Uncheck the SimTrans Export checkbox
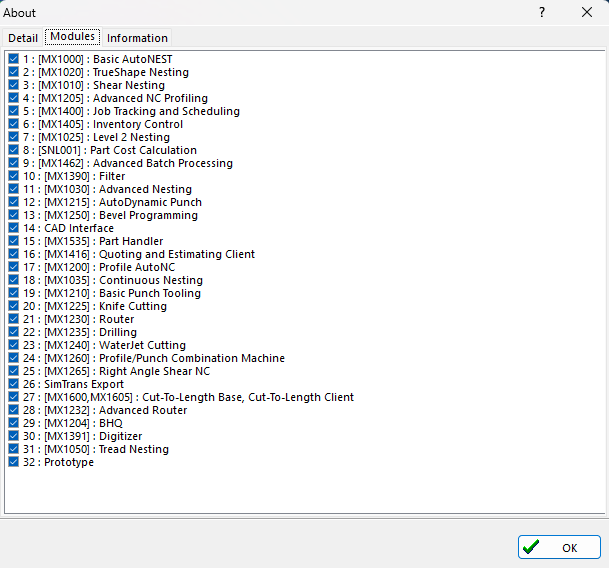The width and height of the screenshot is (609, 568). (13, 384)
